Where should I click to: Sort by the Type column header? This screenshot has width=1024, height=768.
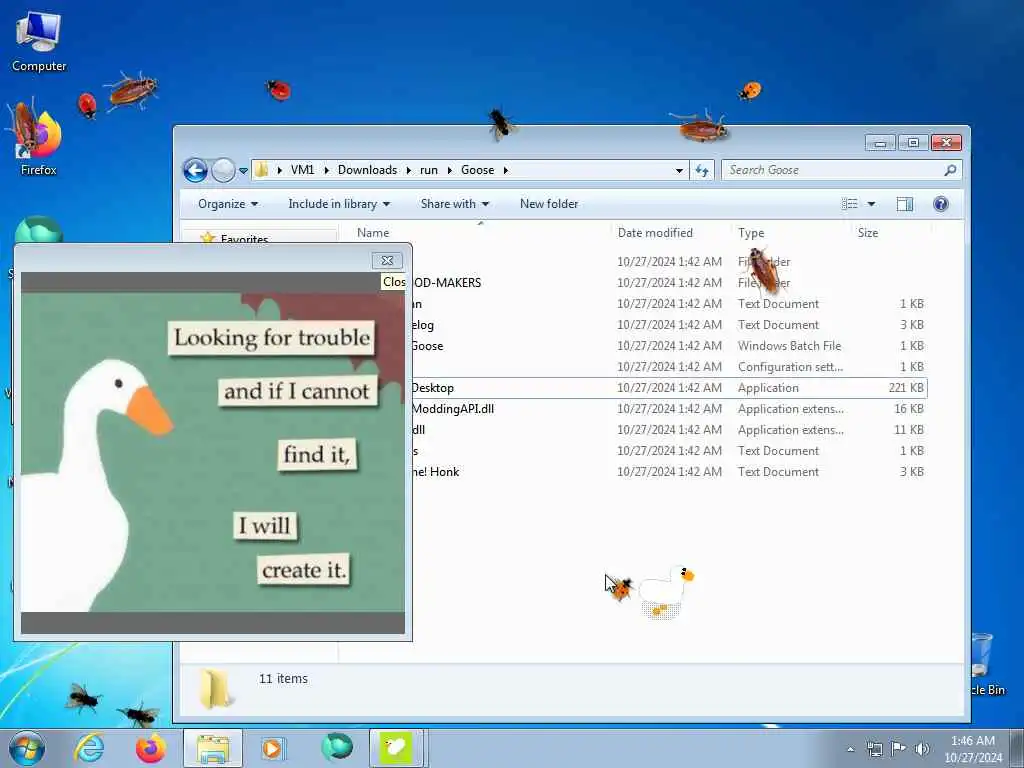coord(751,232)
